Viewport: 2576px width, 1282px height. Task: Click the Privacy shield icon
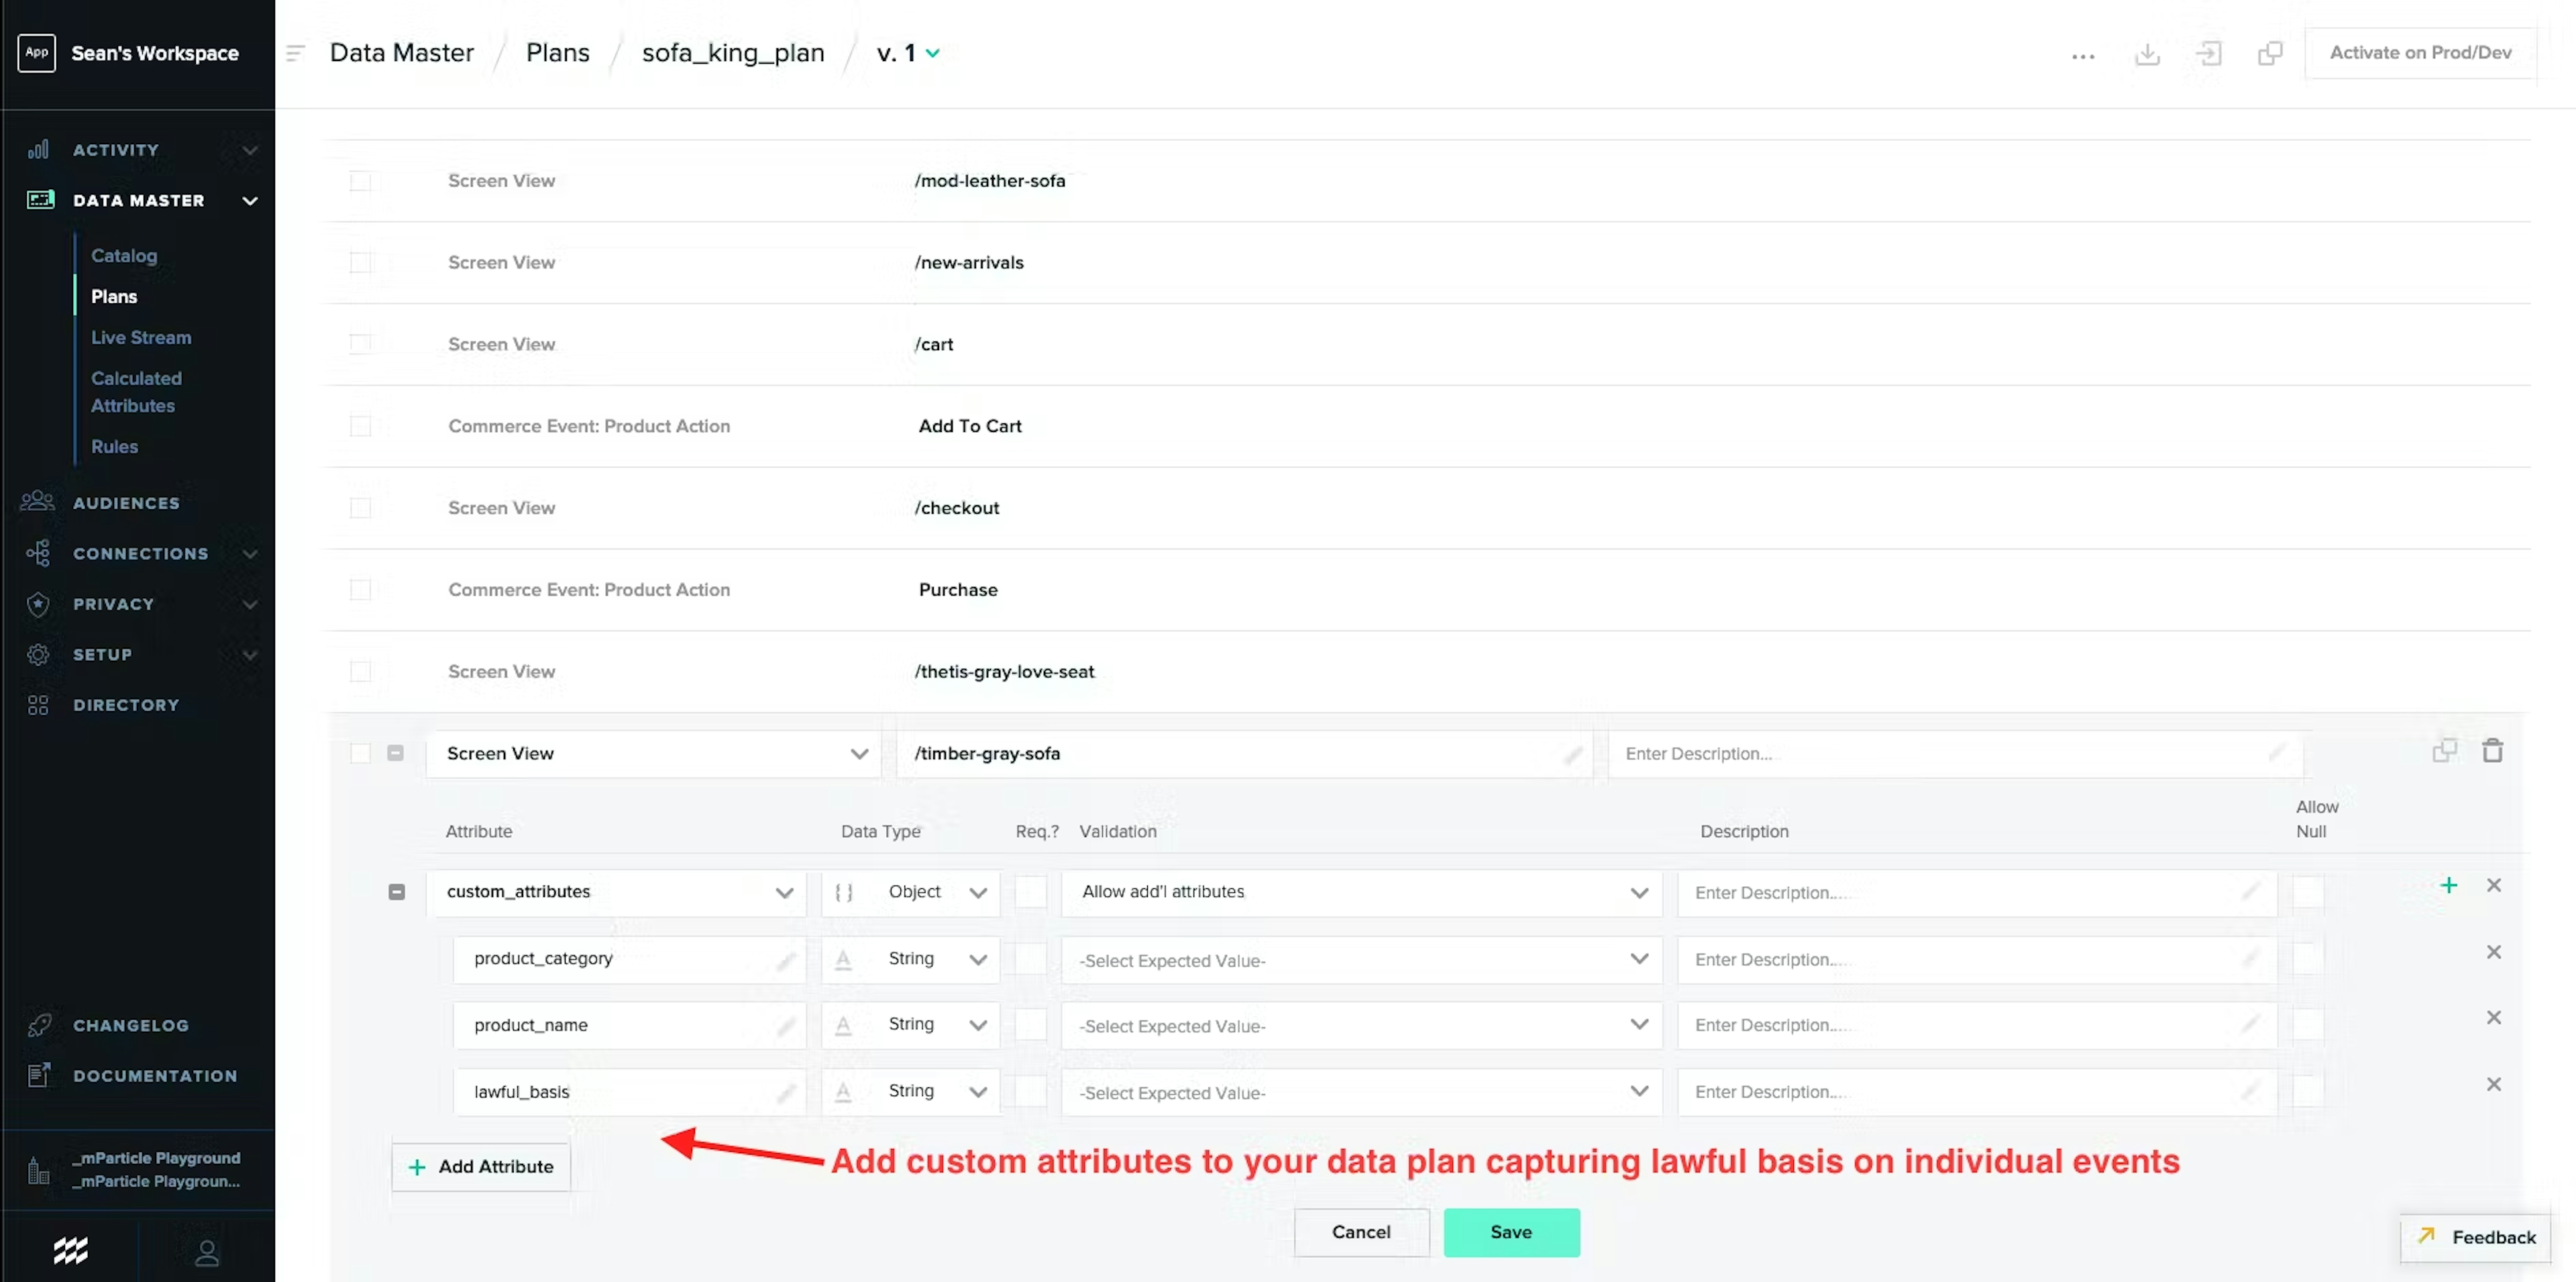point(37,604)
